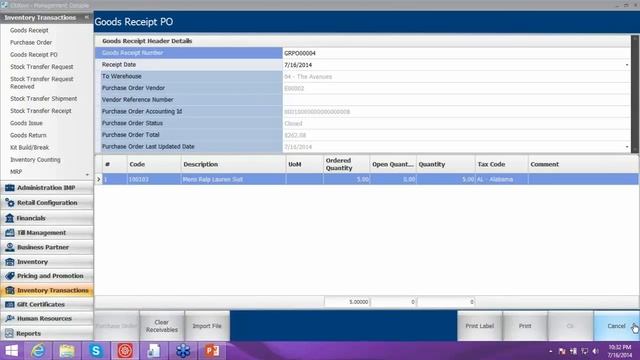Click the 5.00000 total at grid footer
Viewport: 640px width, 360px height.
[x=347, y=302]
